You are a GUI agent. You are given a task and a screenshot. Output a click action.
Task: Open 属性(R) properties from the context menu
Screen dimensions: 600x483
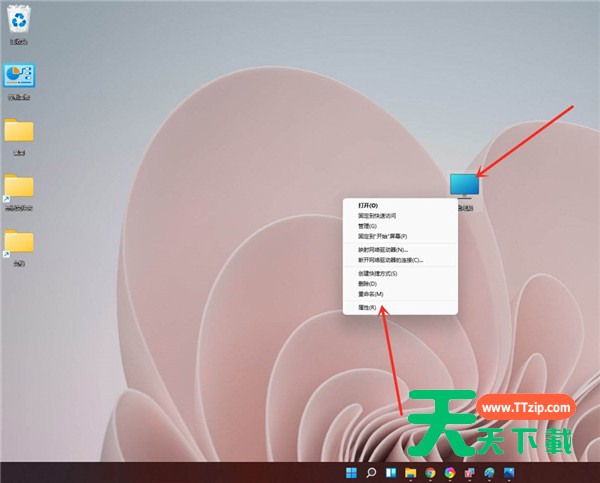[367, 308]
